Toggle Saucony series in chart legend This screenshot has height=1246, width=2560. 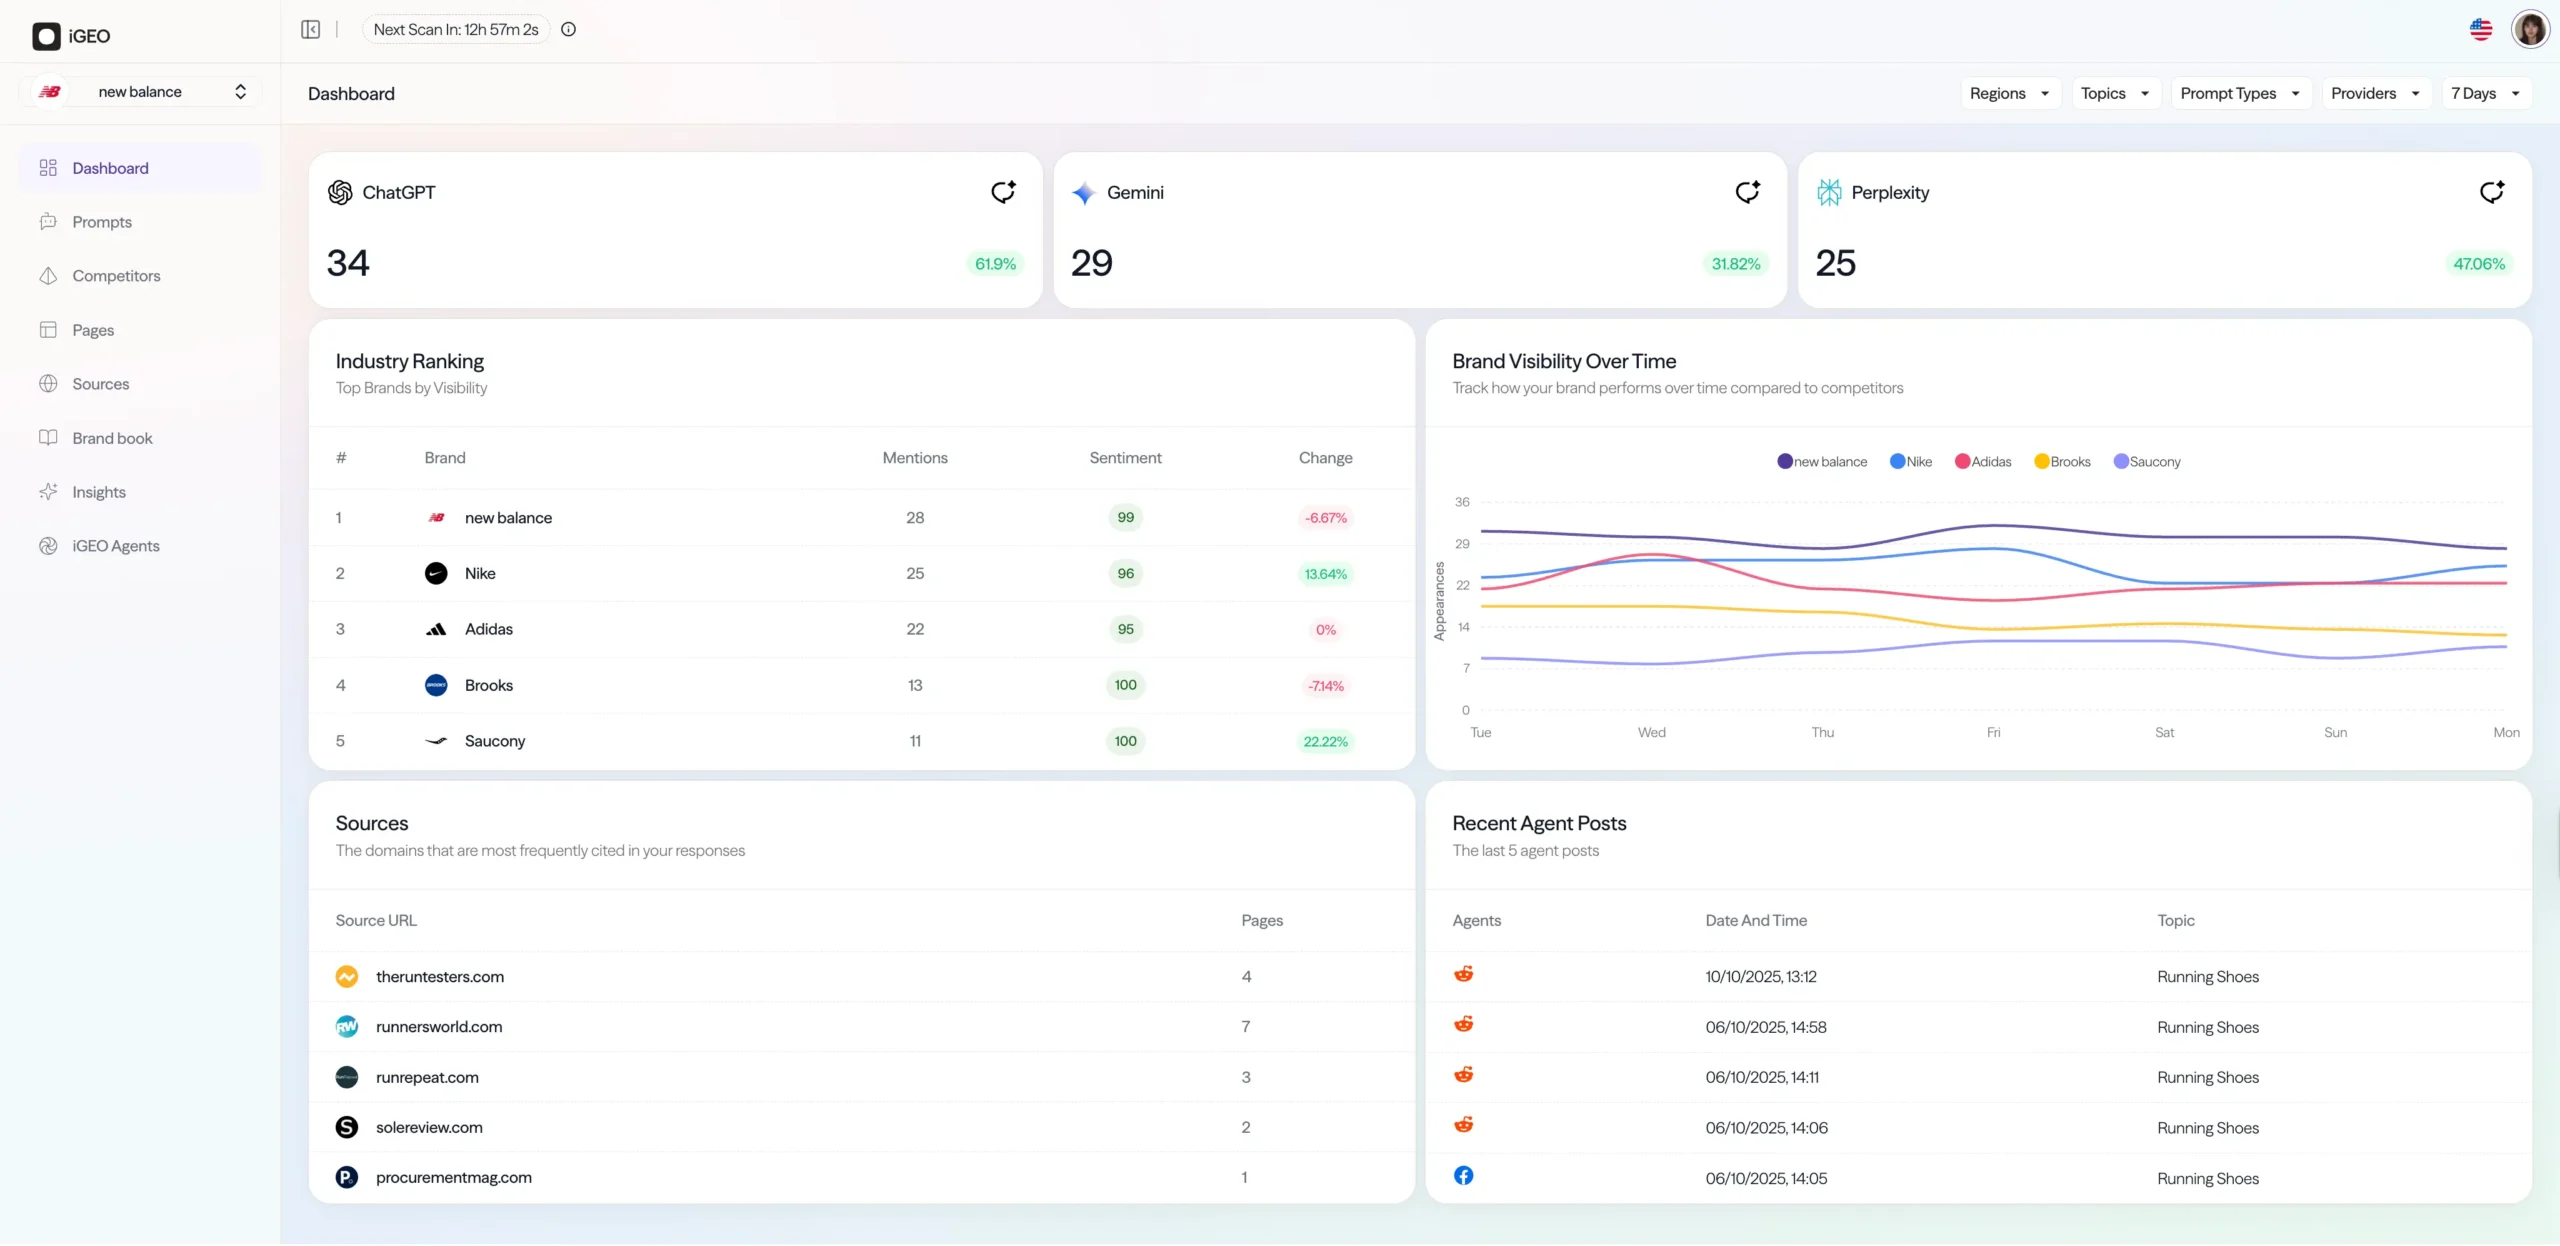tap(2147, 461)
